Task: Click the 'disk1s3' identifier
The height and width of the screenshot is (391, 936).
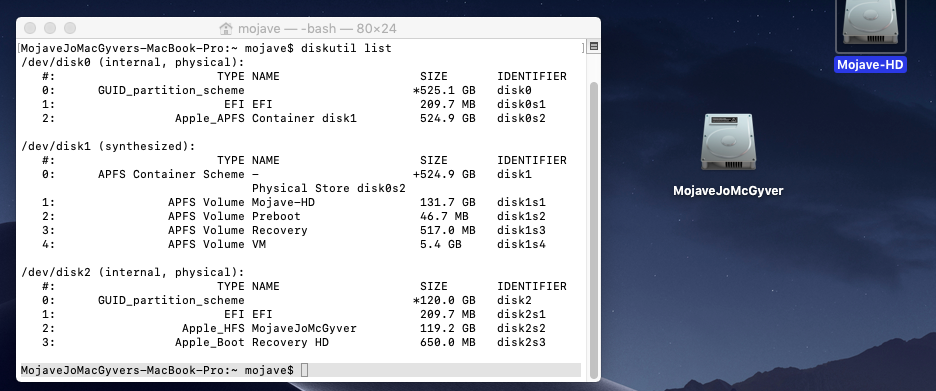Action: [521, 230]
